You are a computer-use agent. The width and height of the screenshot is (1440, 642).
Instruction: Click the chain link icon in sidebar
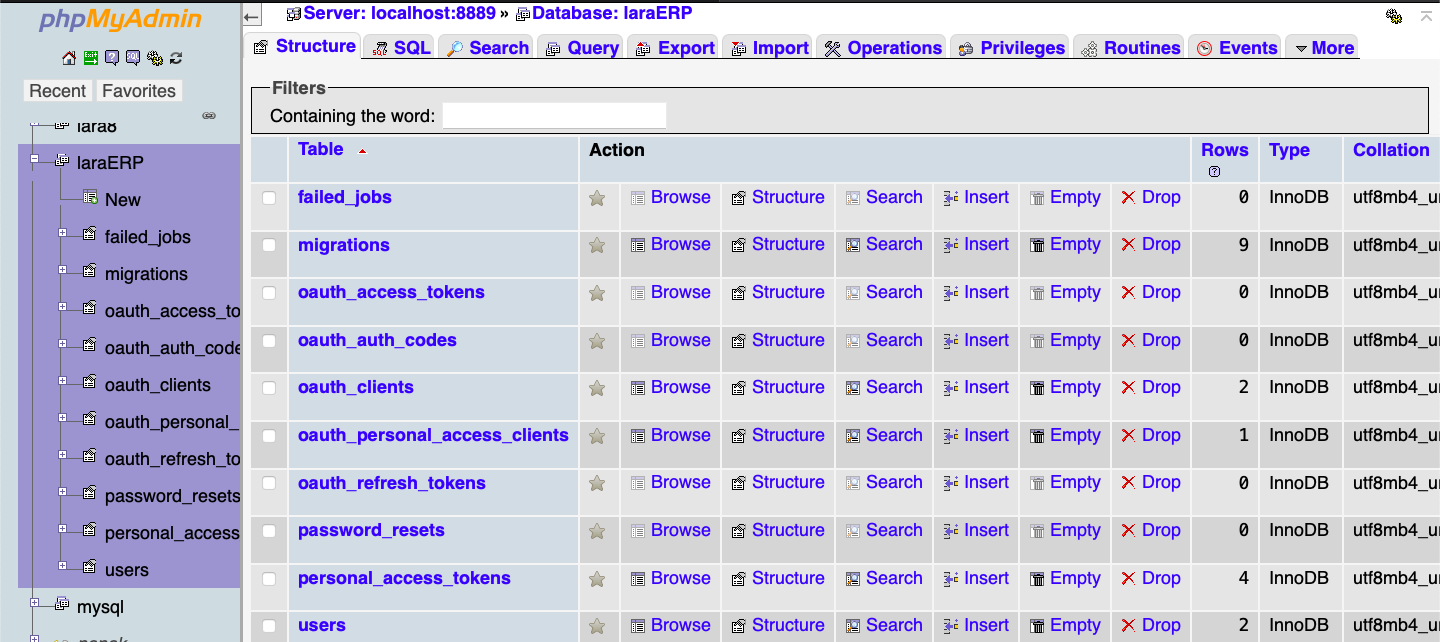point(209,116)
